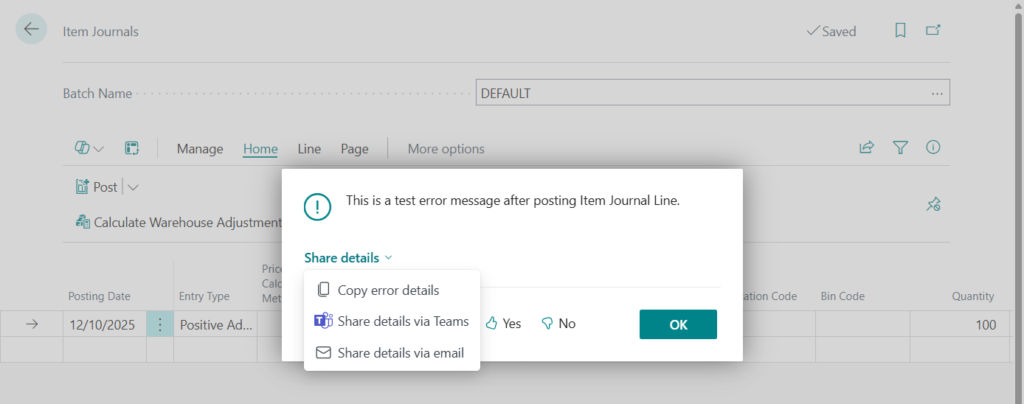The height and width of the screenshot is (404, 1024).
Task: Click More options
Action: [x=446, y=149]
